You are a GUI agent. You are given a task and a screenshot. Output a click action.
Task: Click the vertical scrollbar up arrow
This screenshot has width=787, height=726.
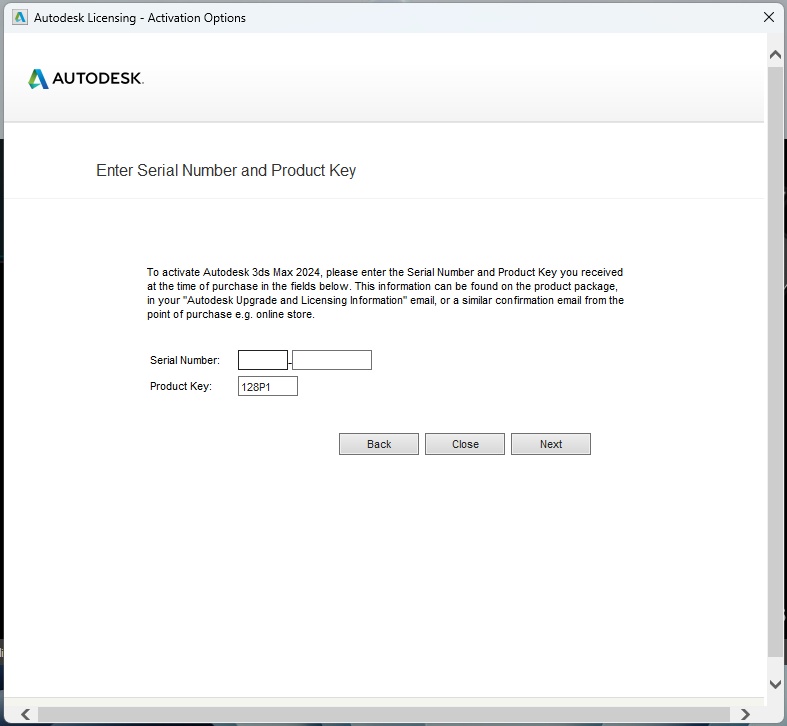(775, 55)
